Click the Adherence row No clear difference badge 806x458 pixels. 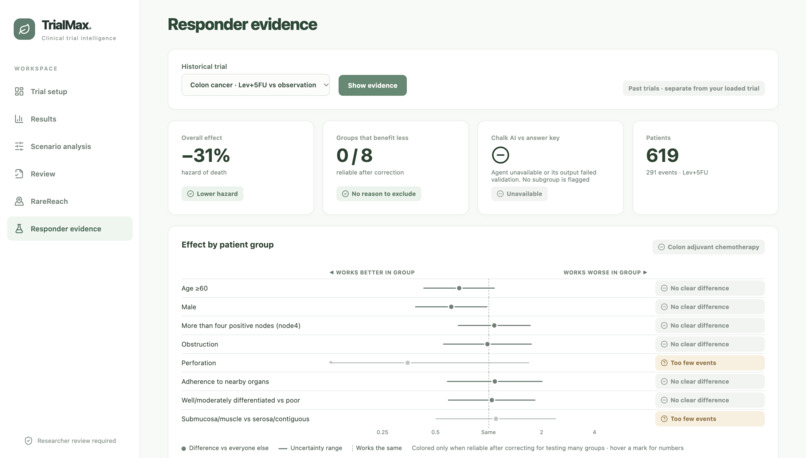tap(710, 381)
